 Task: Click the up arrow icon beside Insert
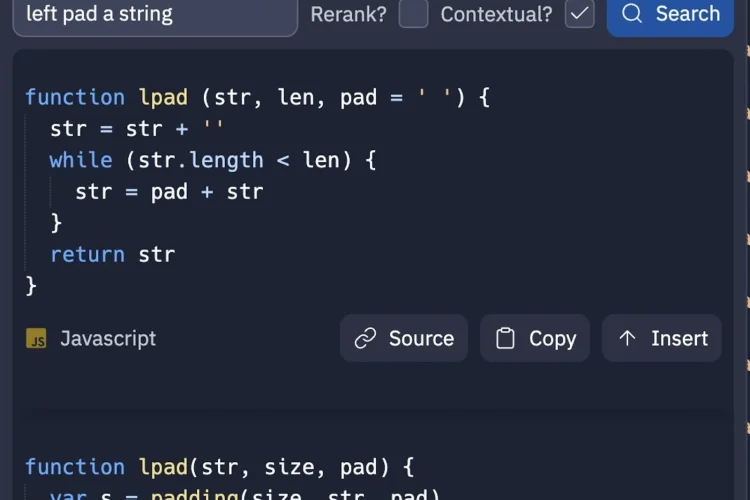(627, 339)
